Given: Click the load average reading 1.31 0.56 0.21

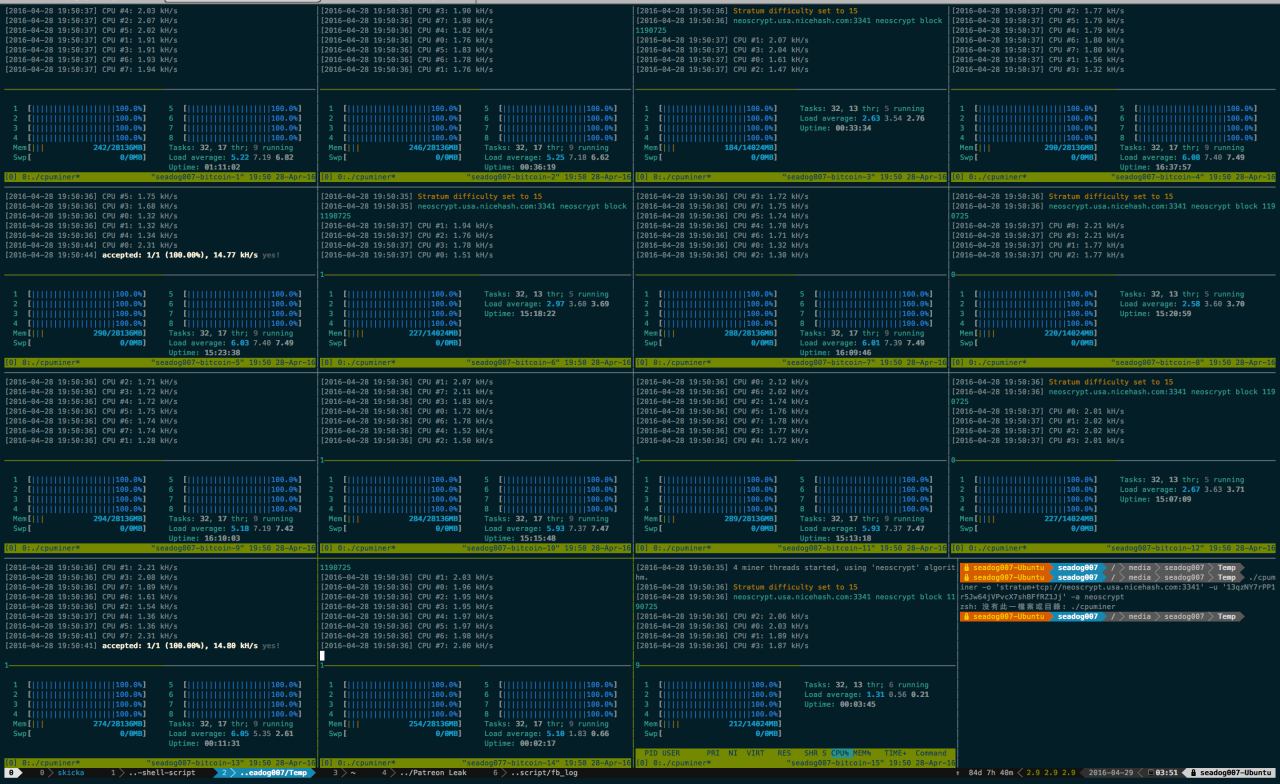Looking at the screenshot, I should (897, 695).
